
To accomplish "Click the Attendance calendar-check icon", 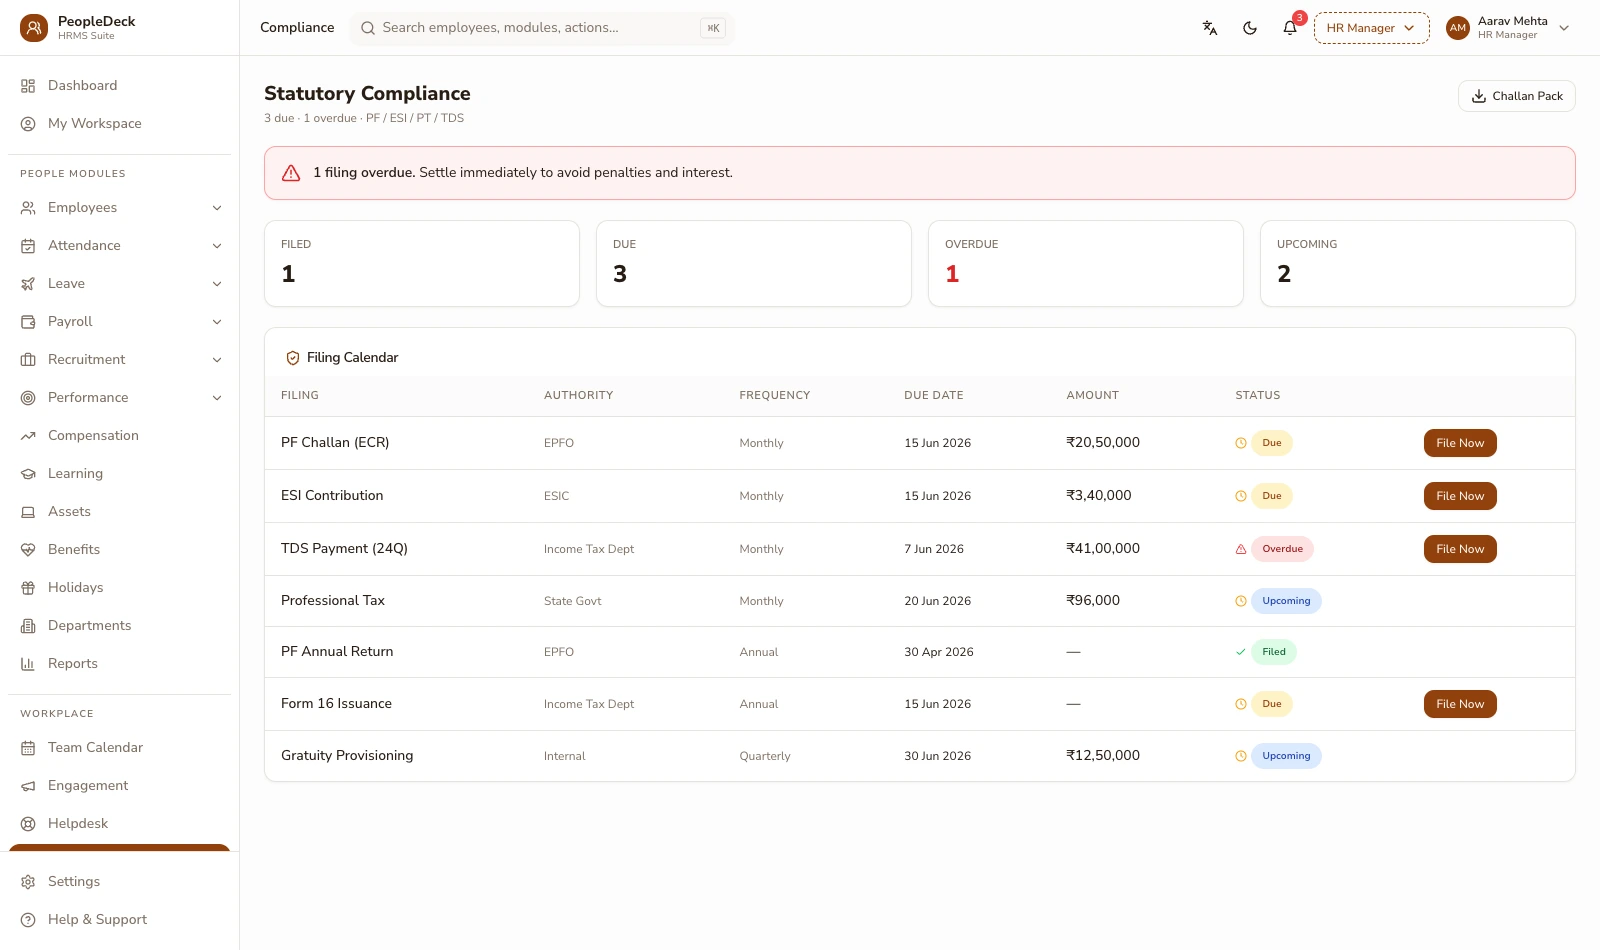I will 28,246.
